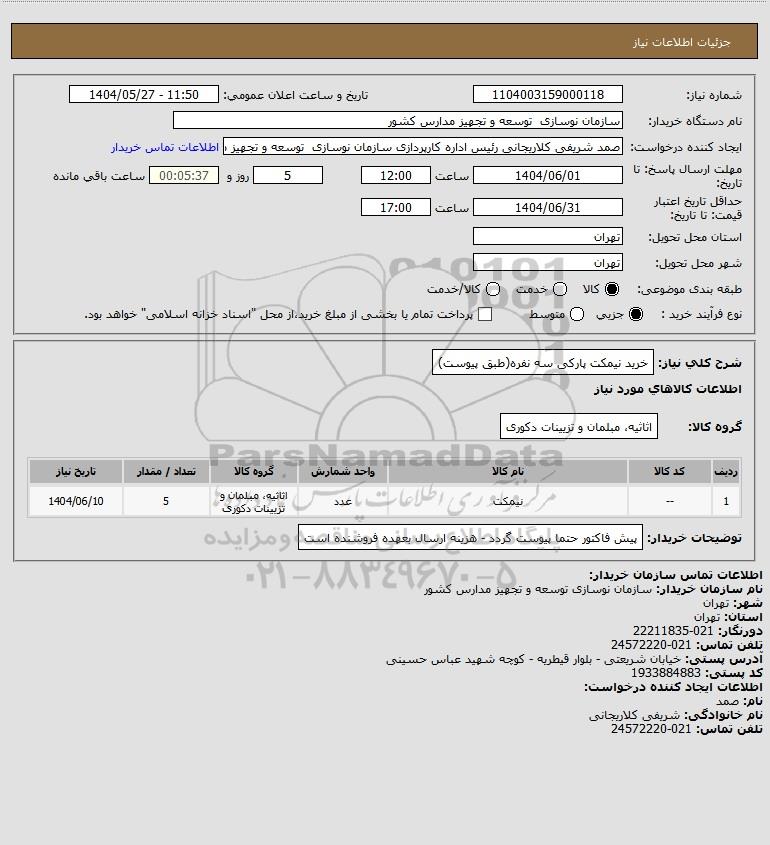Image resolution: width=770 pixels, height=845 pixels.
Task: Open the اطلاعات تماس خریدار link
Action: 165,147
